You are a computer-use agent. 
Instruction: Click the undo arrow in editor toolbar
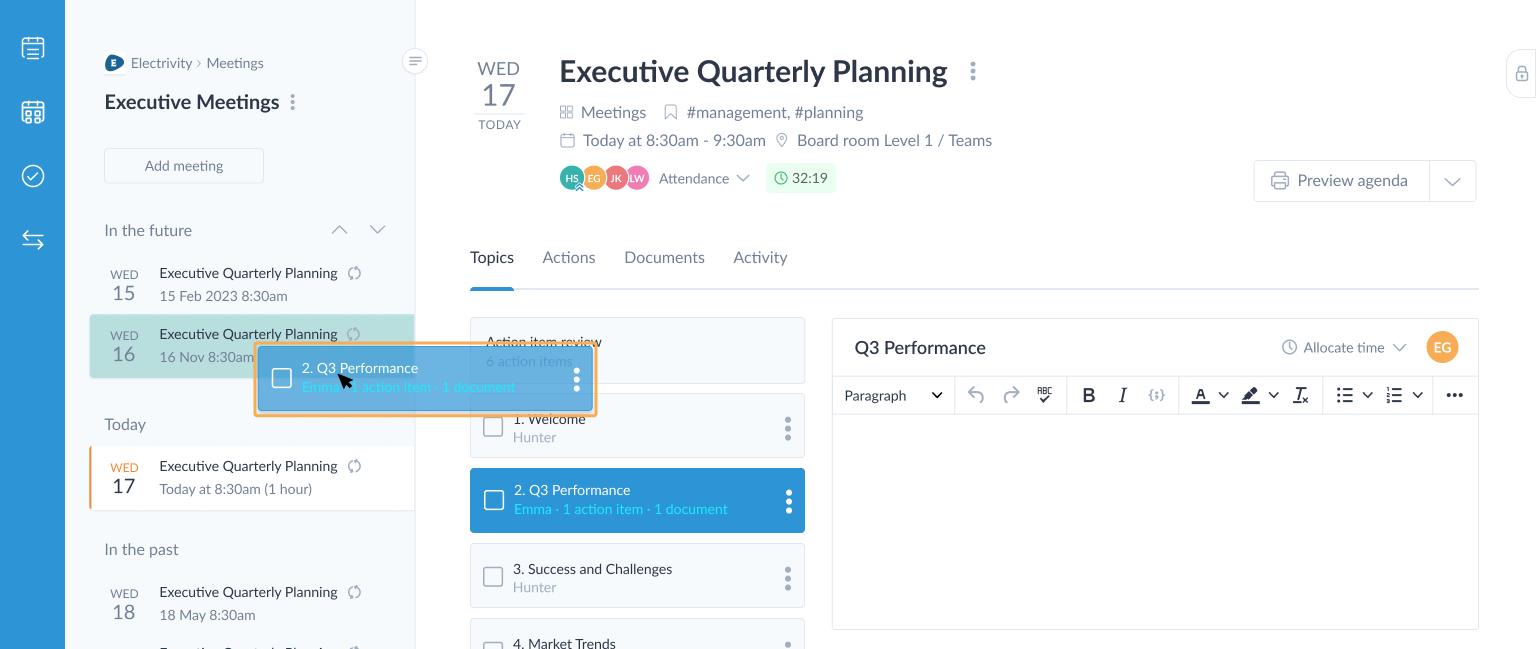[976, 395]
